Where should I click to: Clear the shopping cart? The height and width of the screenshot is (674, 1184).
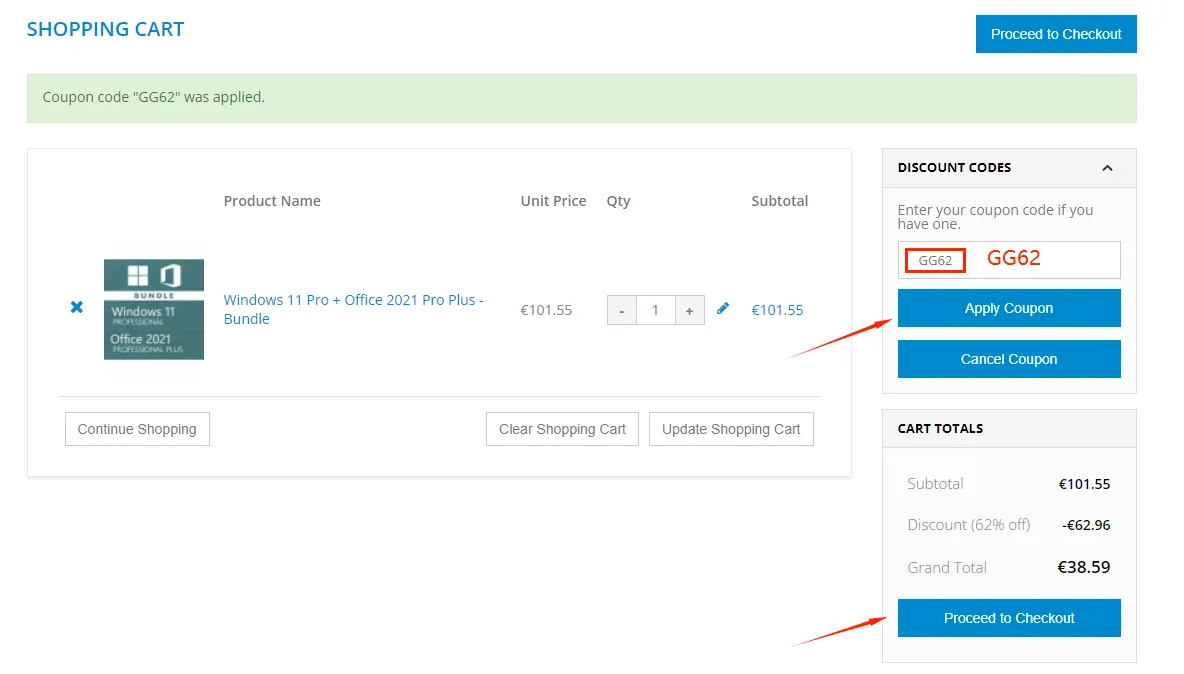(562, 429)
